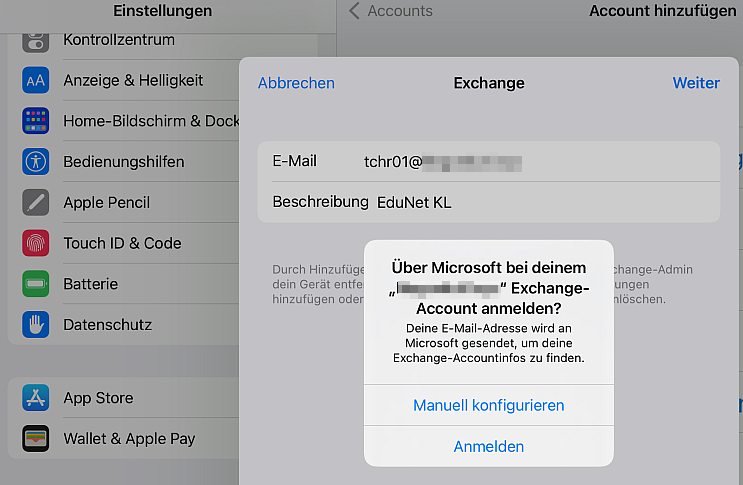Screen dimensions: 743x485
Task: Tap the Kontrollzentrum icon
Action: [x=36, y=41]
